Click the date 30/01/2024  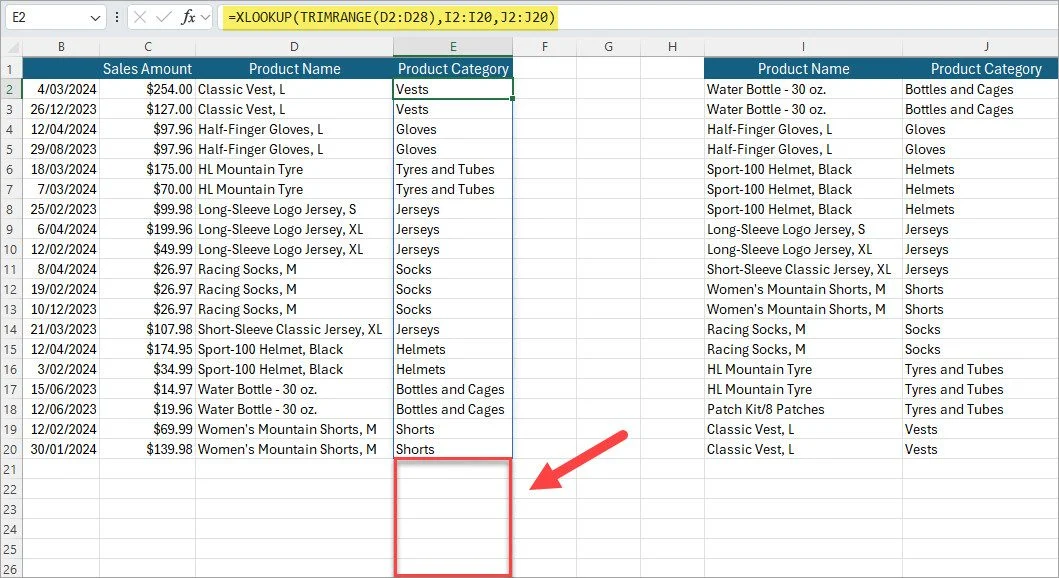tap(61, 449)
